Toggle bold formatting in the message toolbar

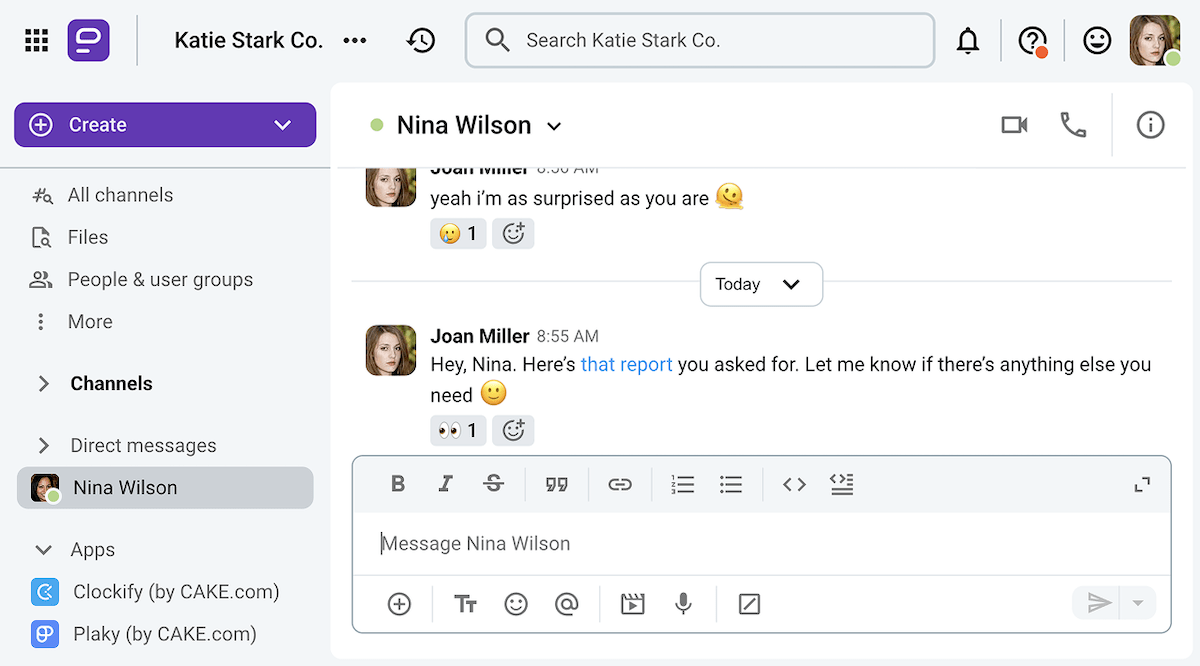398,484
